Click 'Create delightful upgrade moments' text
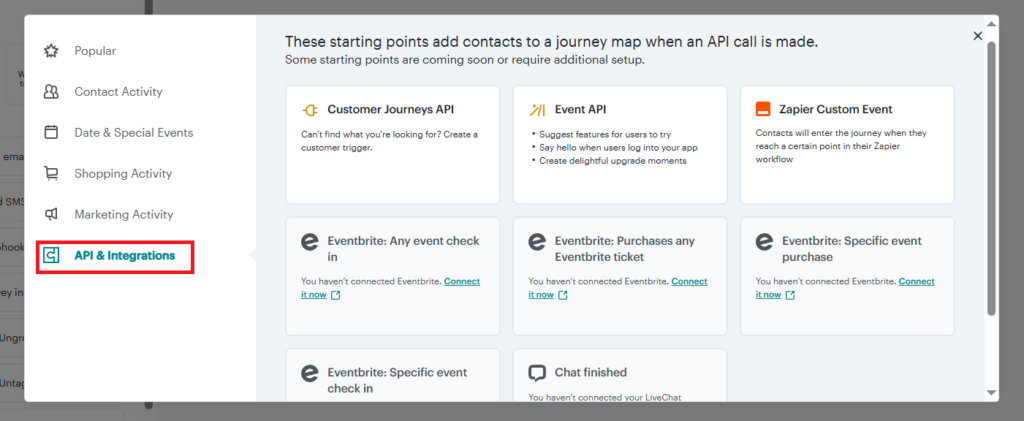This screenshot has width=1024, height=421. [x=613, y=161]
